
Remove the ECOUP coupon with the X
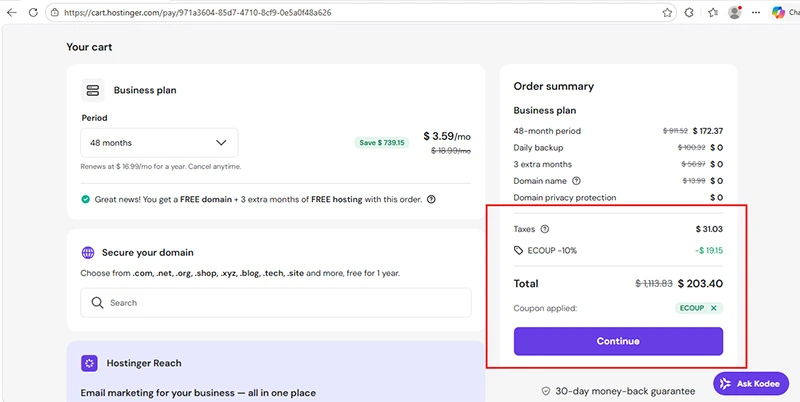coord(714,308)
